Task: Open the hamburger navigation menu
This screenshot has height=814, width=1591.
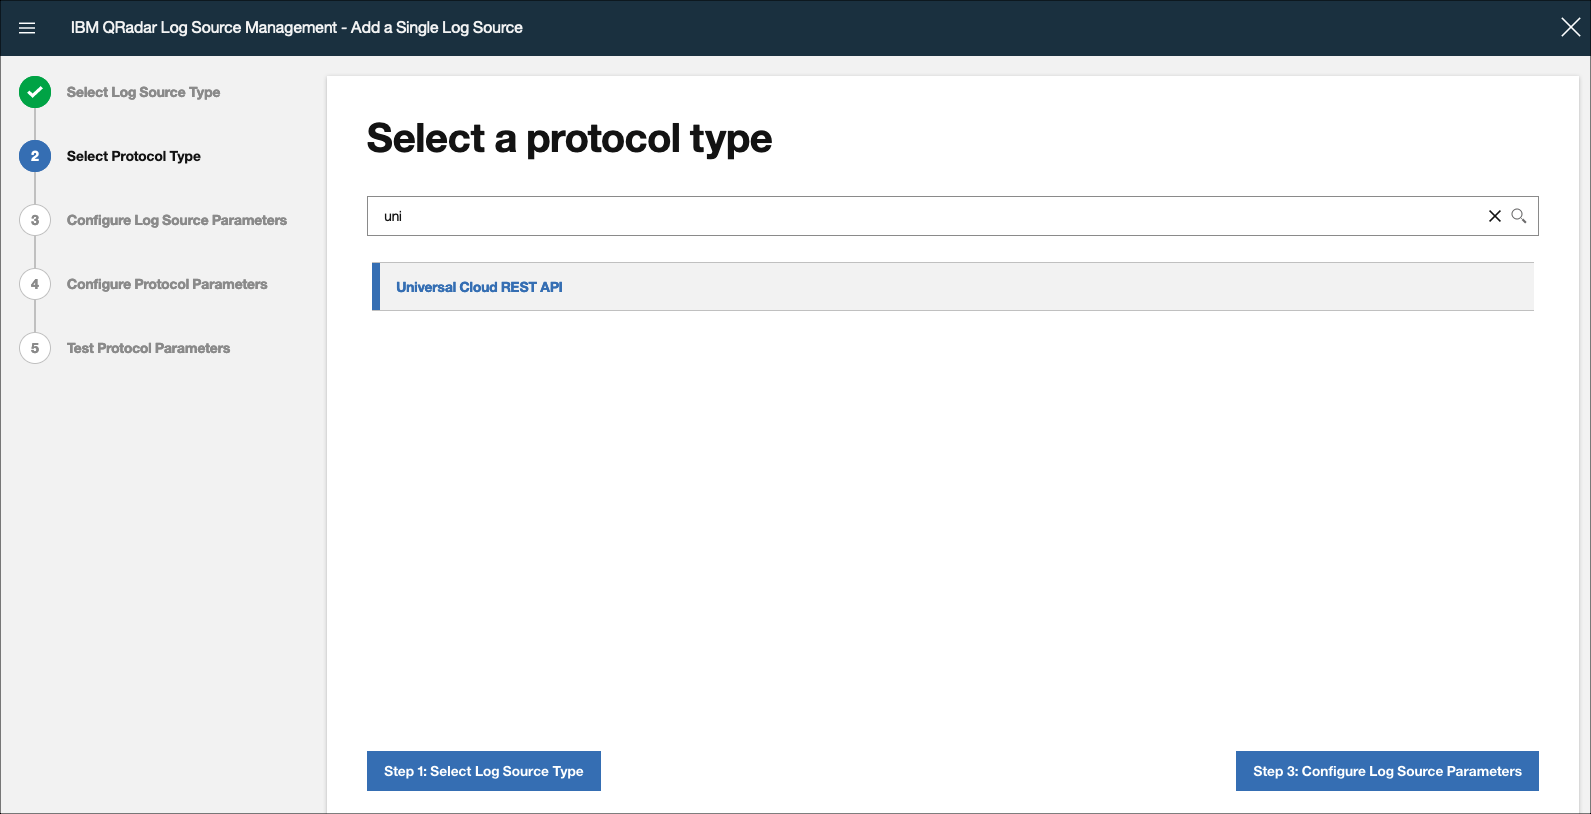Action: pos(27,28)
